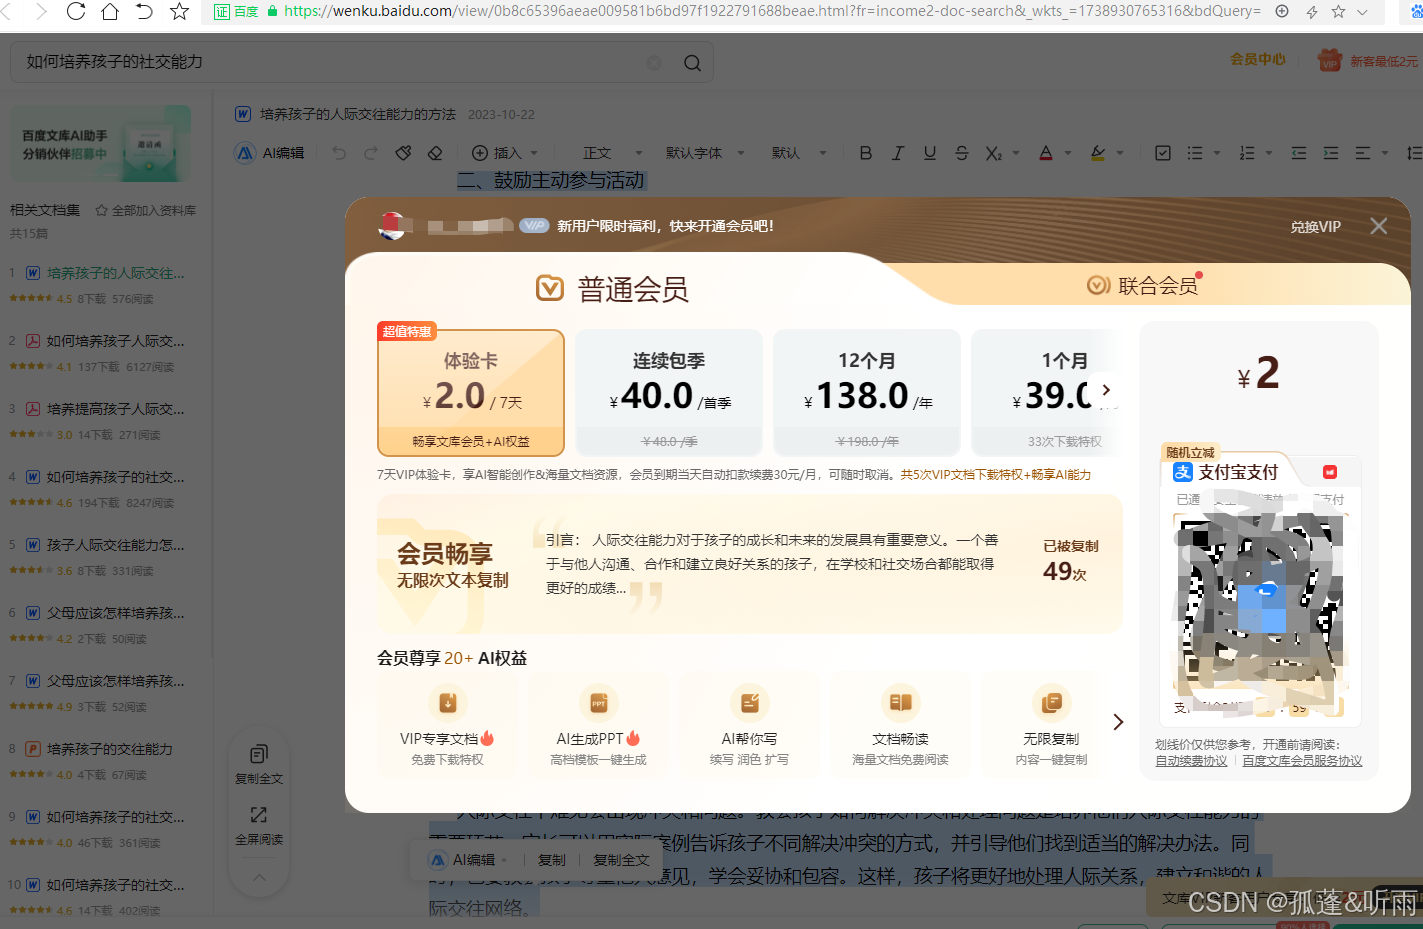Open the 默认字体 font dropdown
This screenshot has width=1423, height=929.
coord(705,153)
